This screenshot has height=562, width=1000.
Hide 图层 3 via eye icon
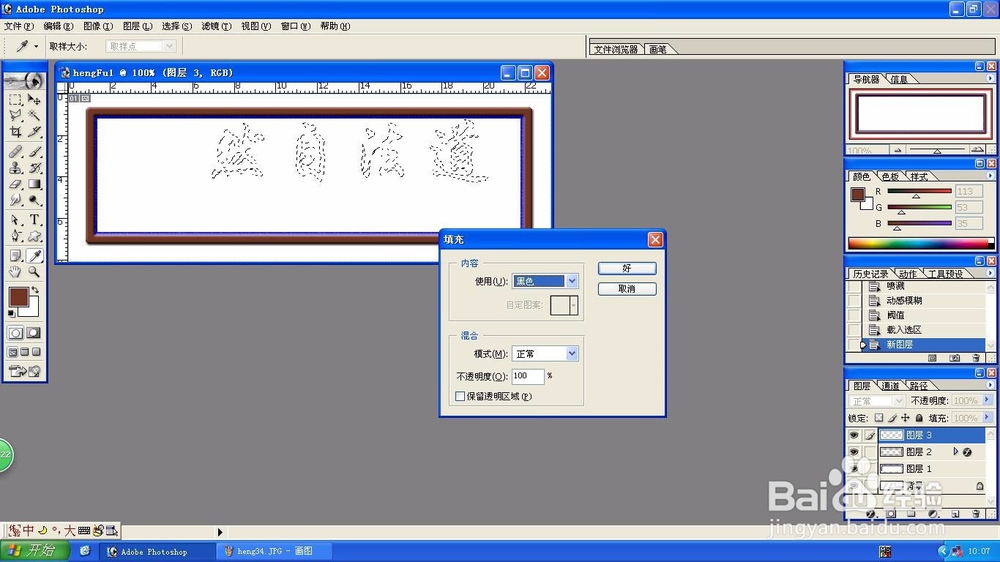tap(854, 435)
